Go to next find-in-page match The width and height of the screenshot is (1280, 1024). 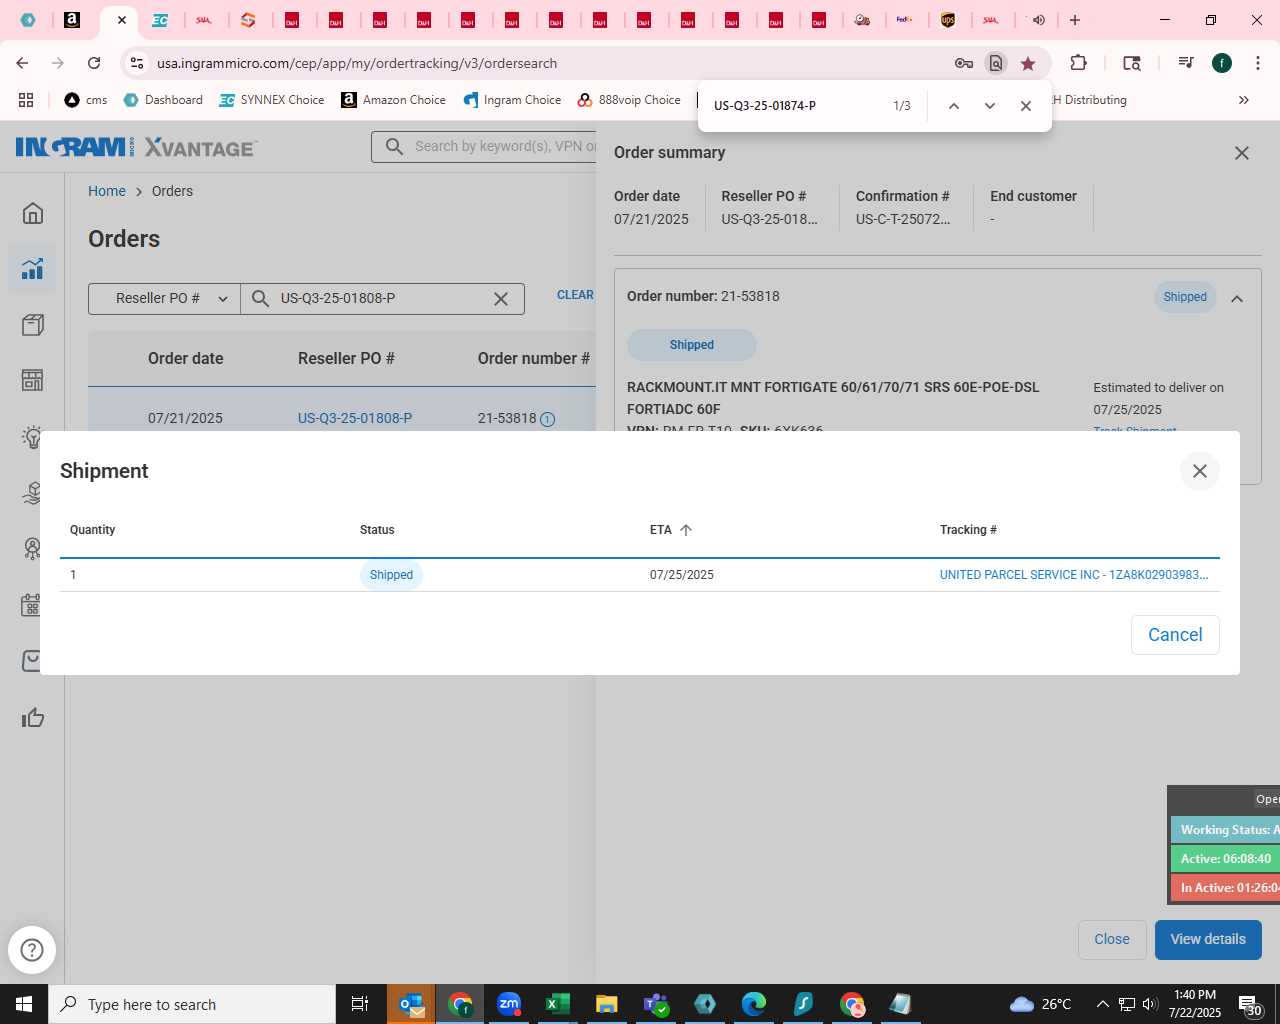989,106
